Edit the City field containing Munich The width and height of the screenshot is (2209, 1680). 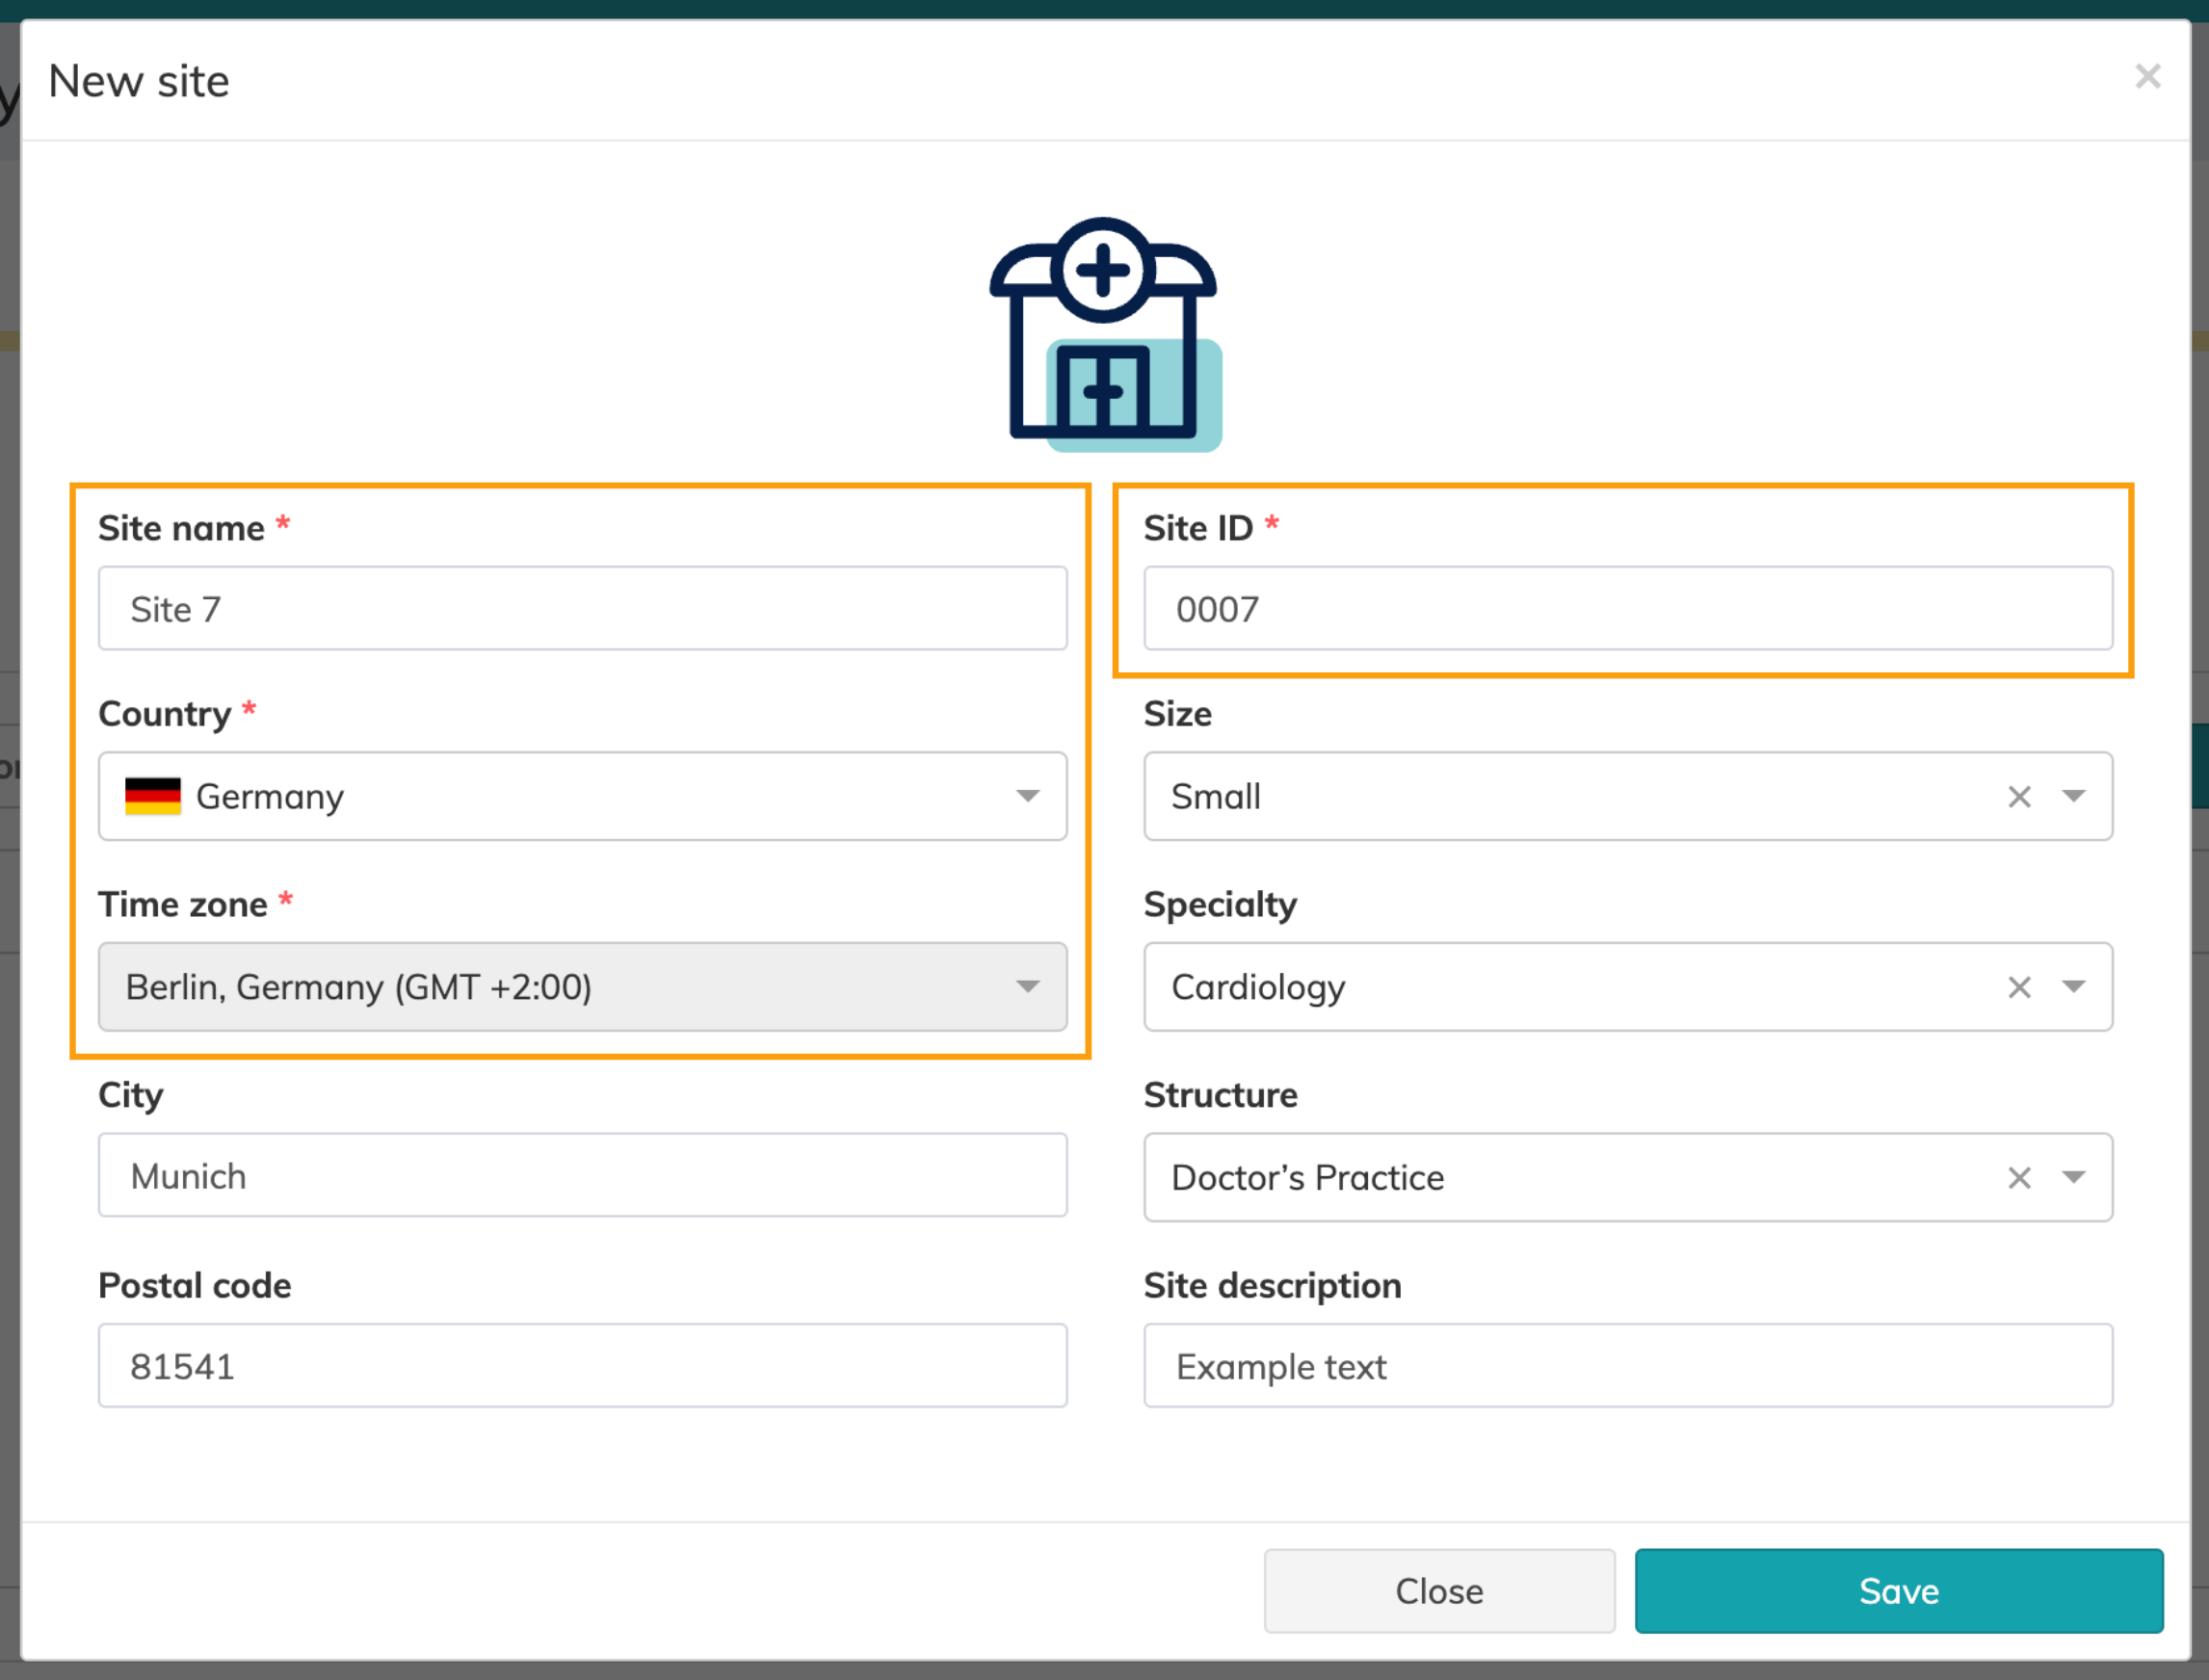(x=582, y=1176)
